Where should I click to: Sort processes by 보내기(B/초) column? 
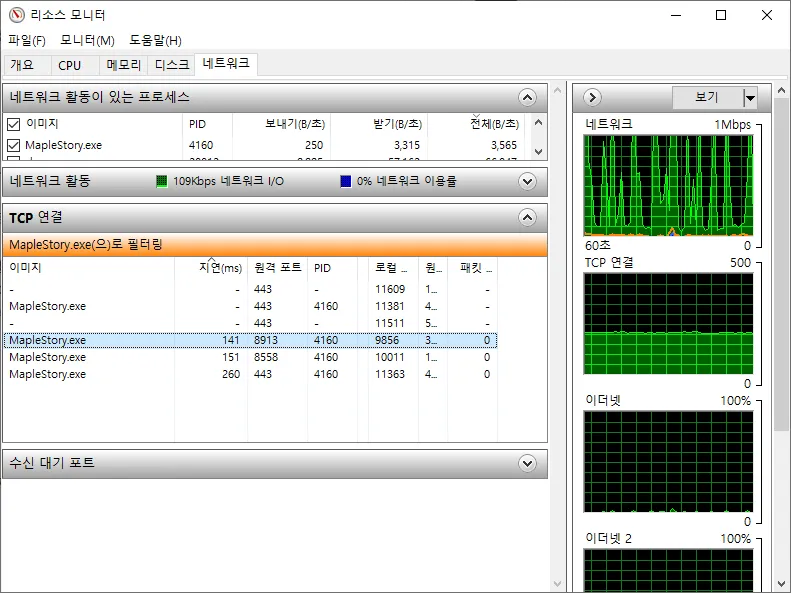click(x=281, y=124)
